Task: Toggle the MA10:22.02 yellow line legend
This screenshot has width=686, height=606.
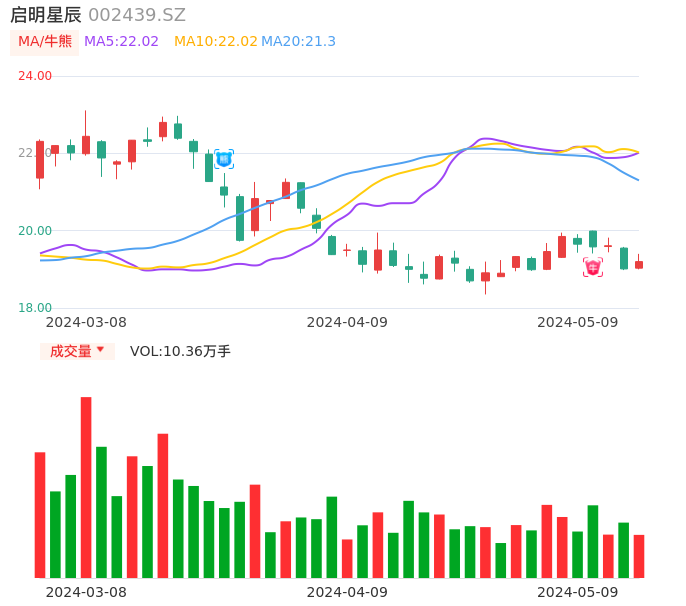Action: tap(215, 41)
